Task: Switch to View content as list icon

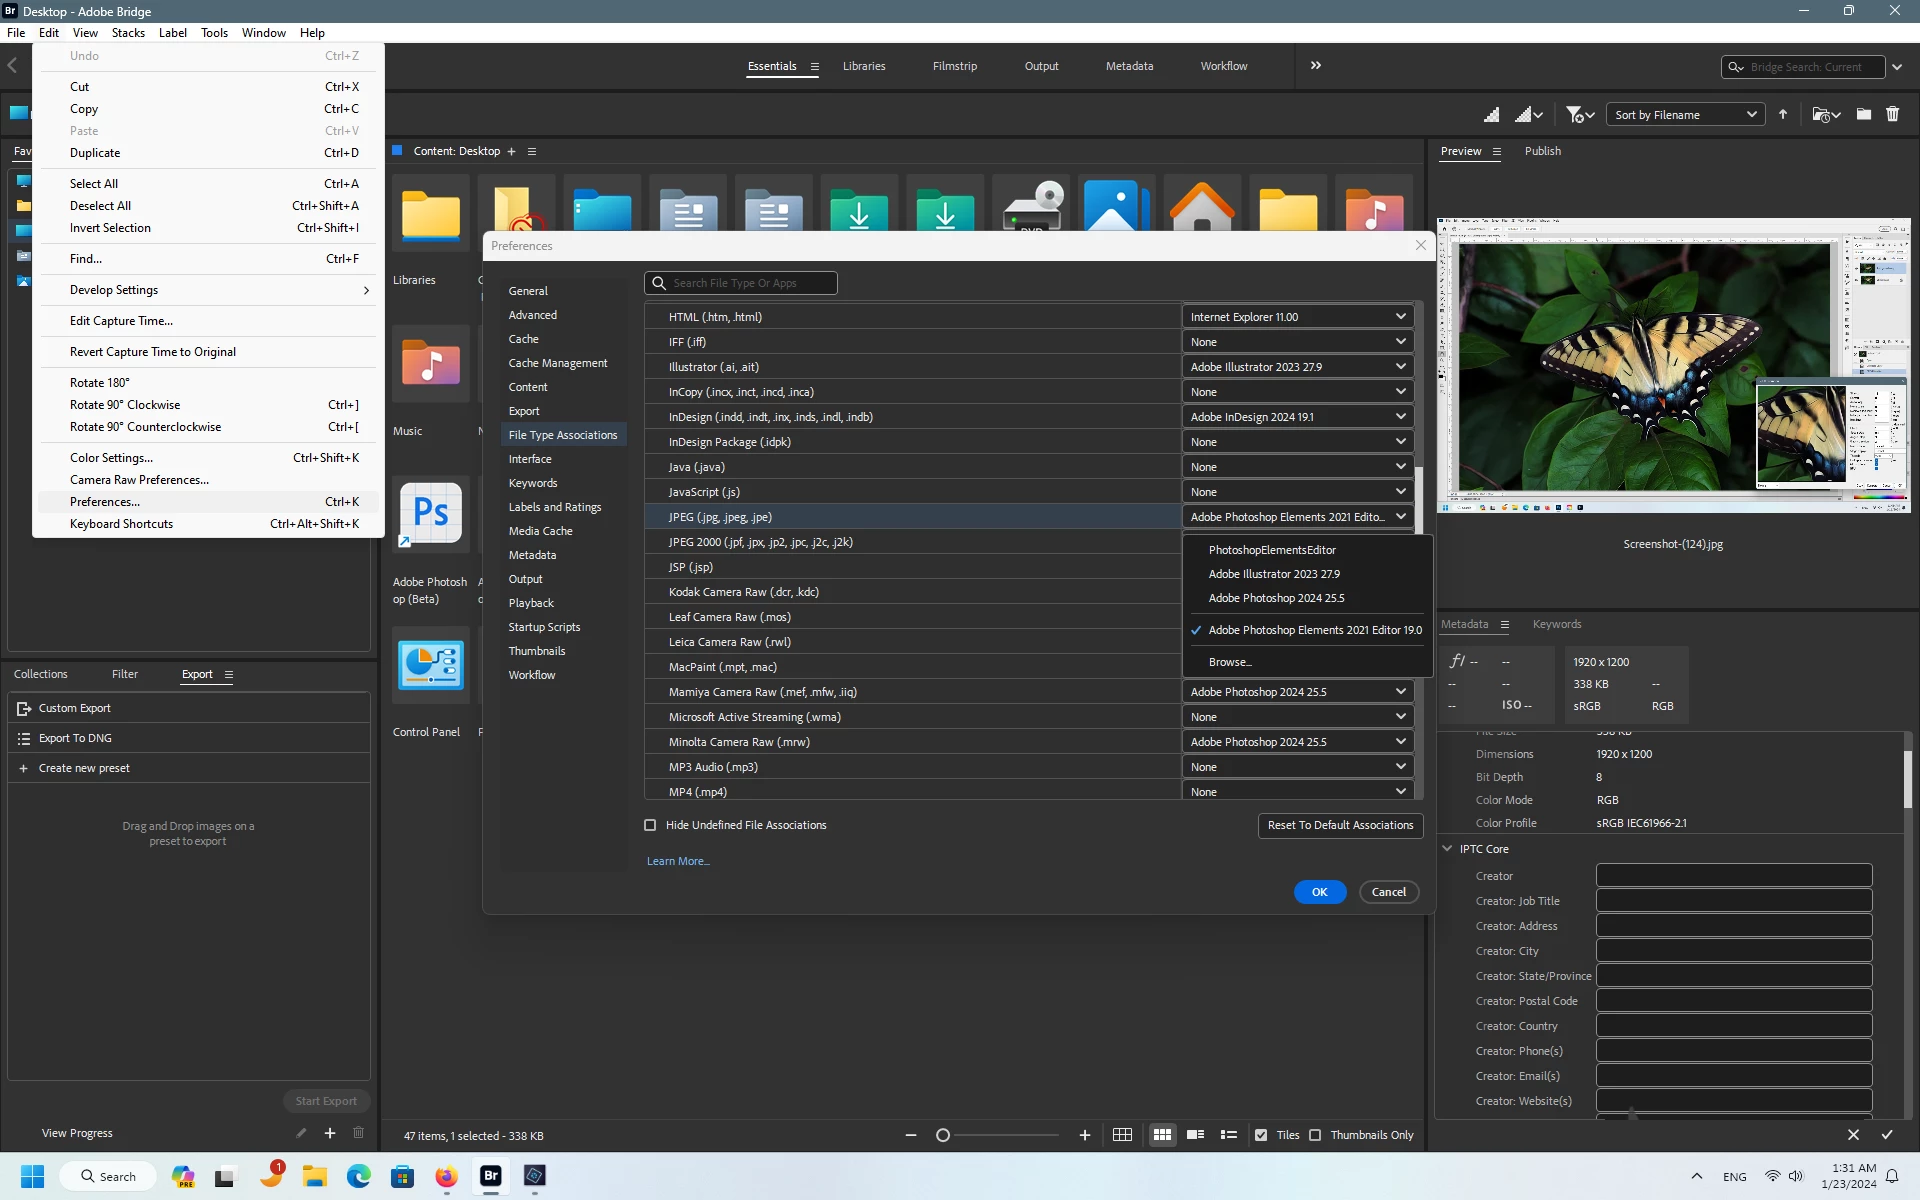Action: pyautogui.click(x=1229, y=1135)
